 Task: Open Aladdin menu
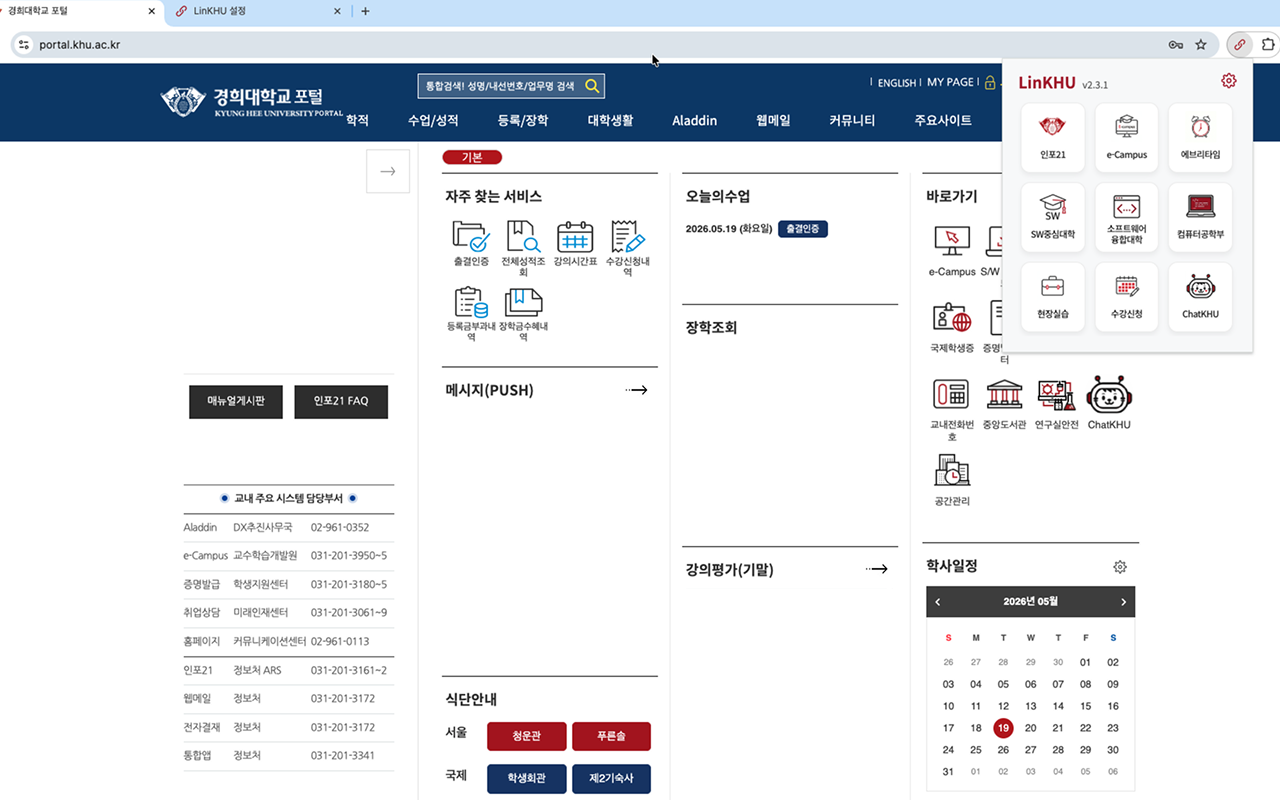[x=695, y=121]
